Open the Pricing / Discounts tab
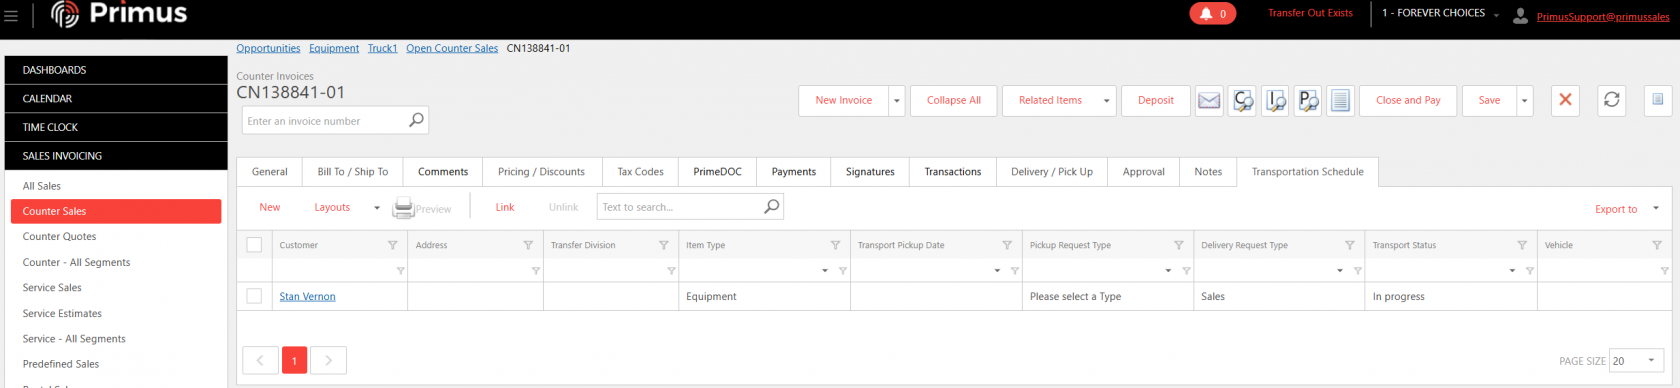This screenshot has height=388, width=1680. point(541,172)
